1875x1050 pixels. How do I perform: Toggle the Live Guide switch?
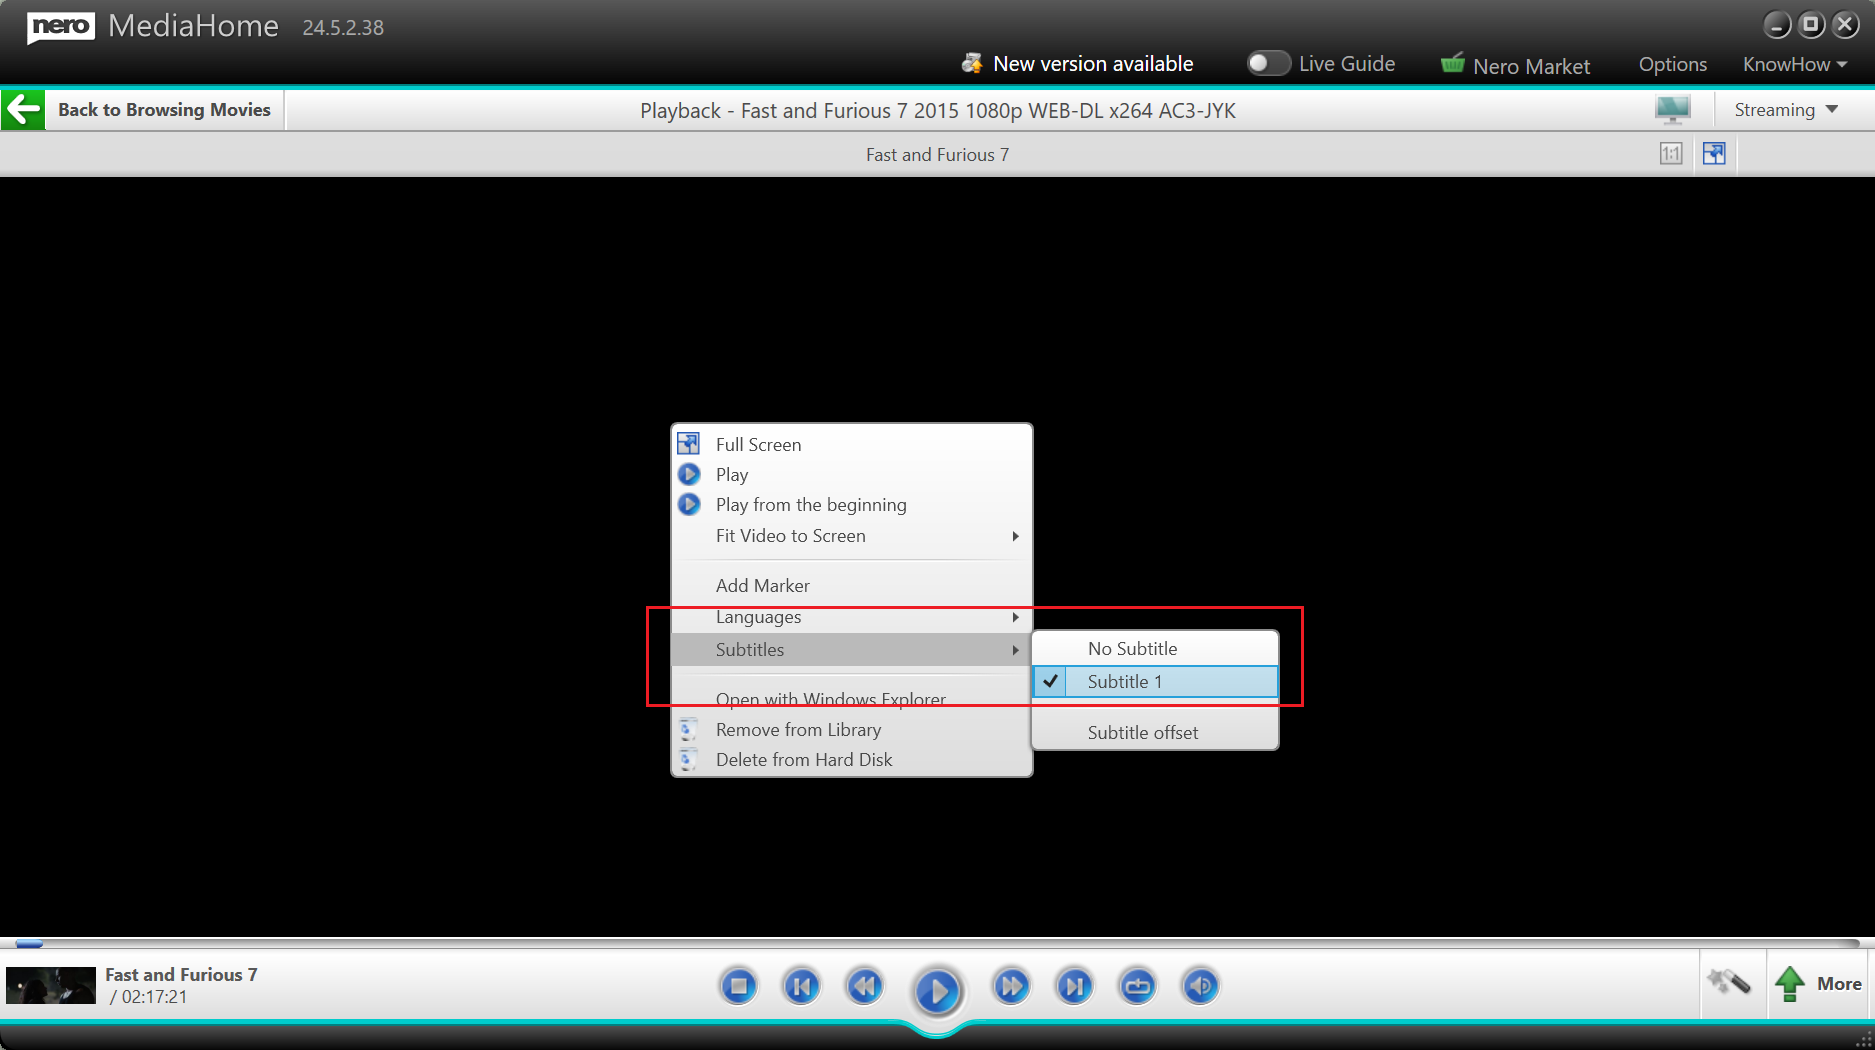pos(1268,63)
